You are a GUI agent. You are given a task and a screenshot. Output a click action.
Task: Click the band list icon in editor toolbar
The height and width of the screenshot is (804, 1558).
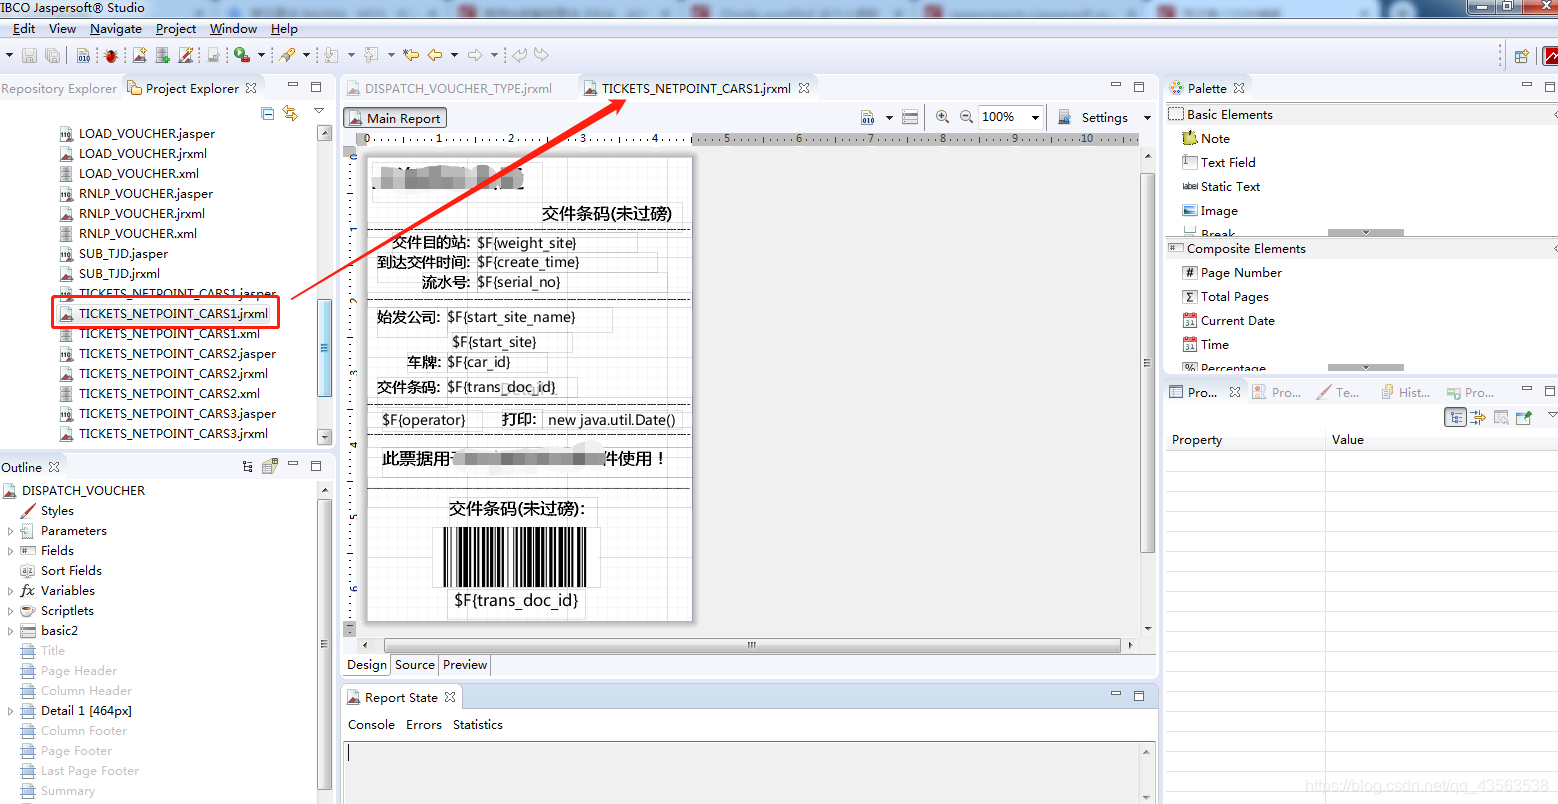[x=910, y=117]
